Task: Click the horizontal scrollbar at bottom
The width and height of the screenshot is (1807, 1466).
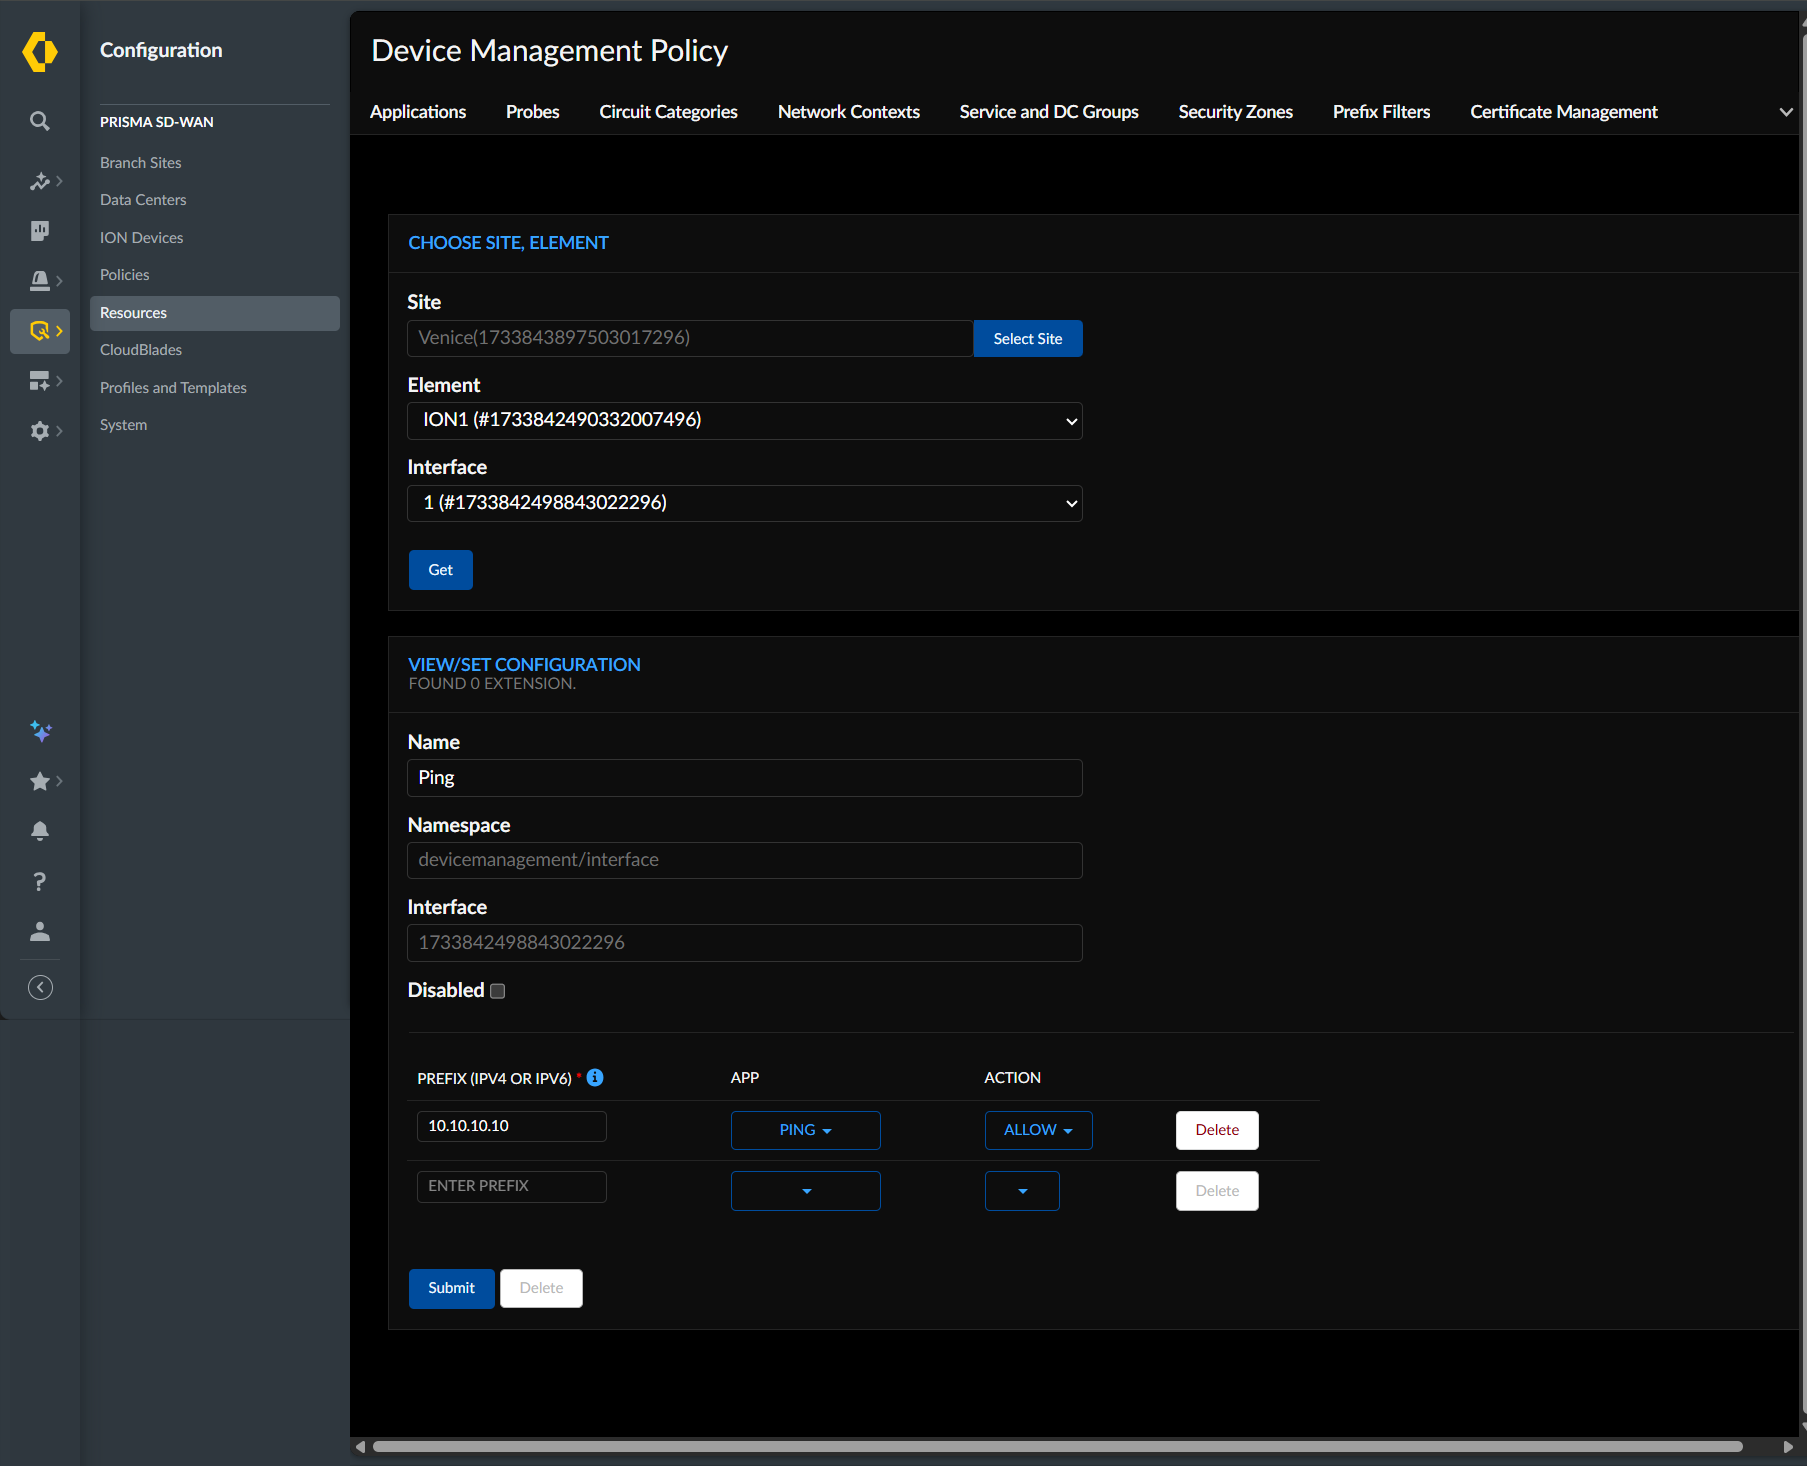Action: 1057,1446
